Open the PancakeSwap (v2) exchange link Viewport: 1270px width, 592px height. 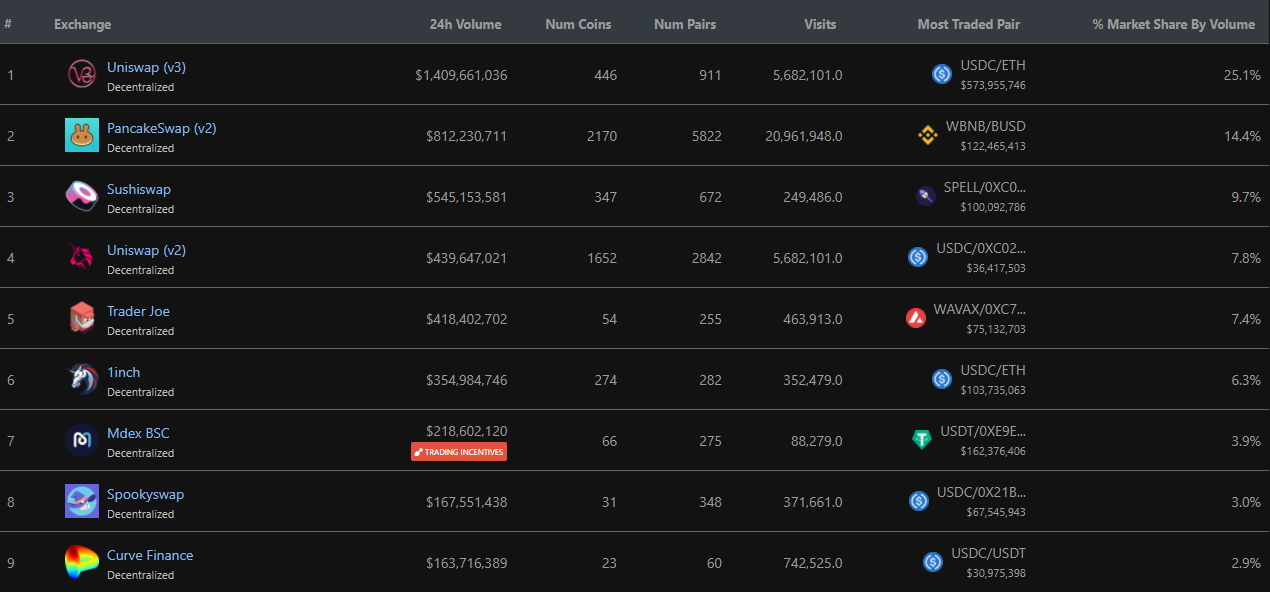coord(161,128)
